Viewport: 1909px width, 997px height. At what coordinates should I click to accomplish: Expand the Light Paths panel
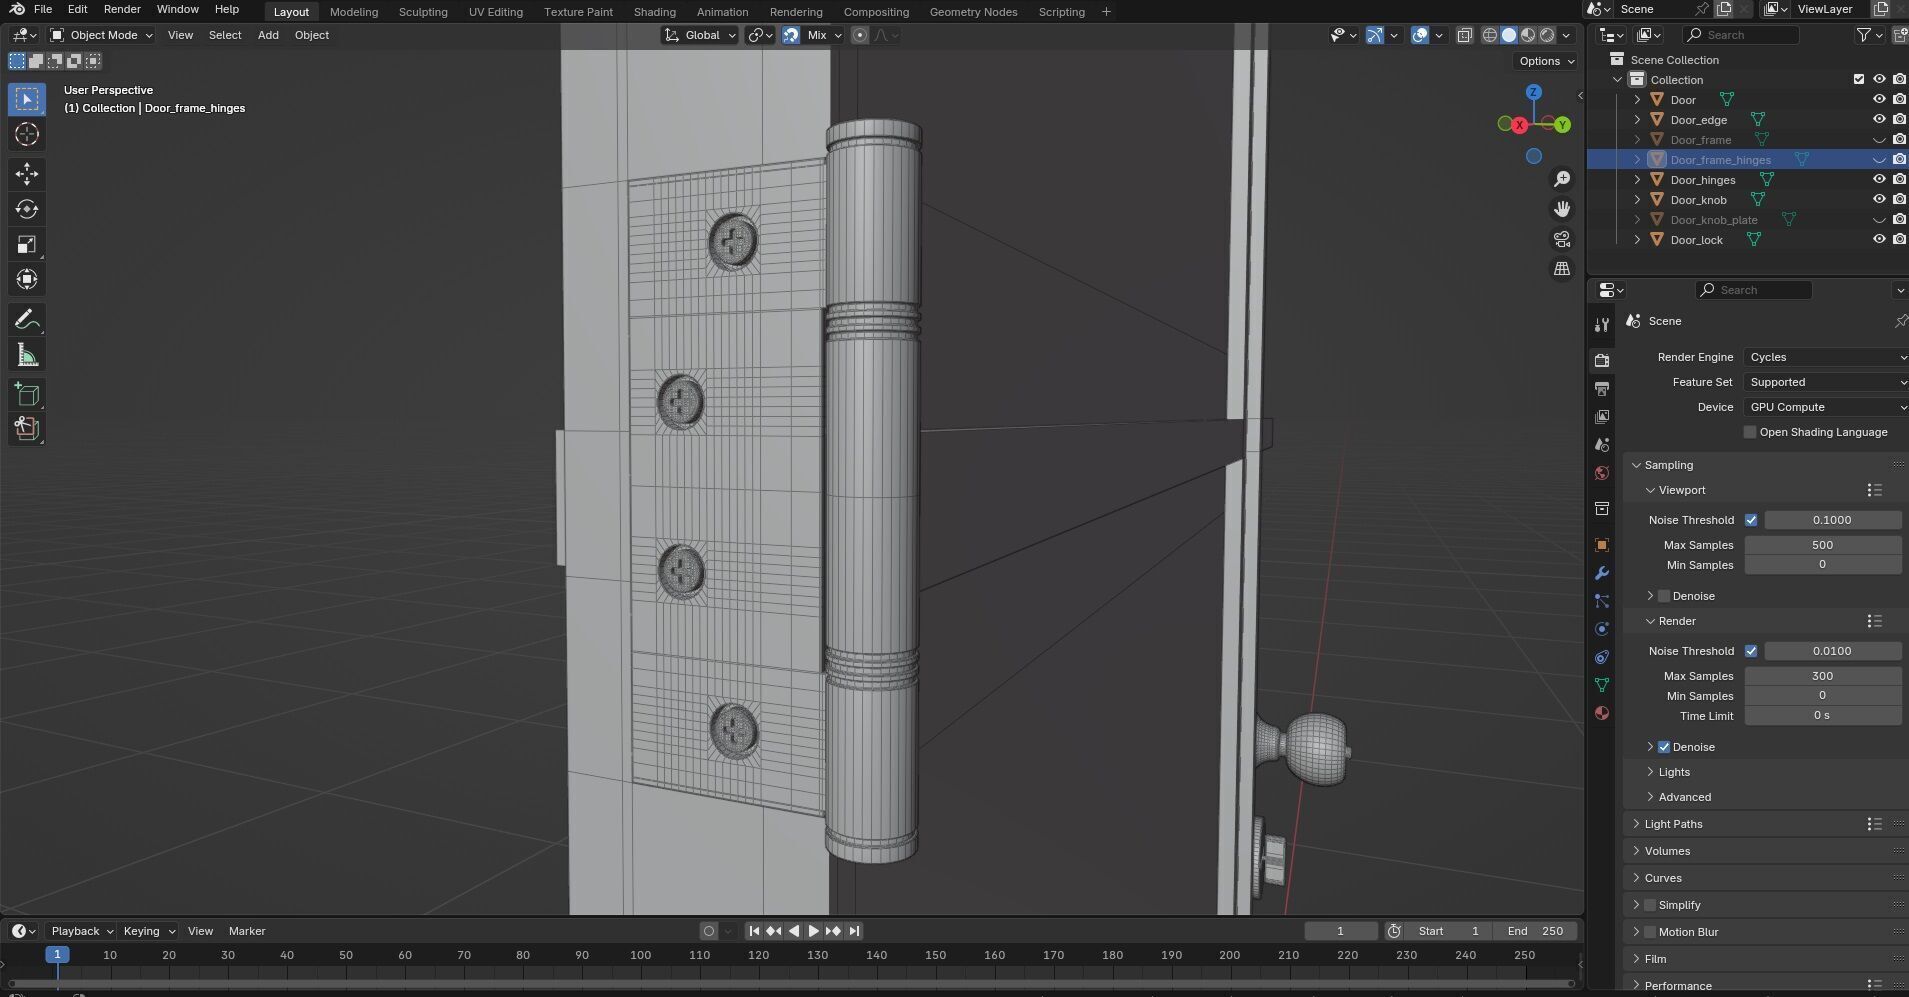coord(1637,824)
